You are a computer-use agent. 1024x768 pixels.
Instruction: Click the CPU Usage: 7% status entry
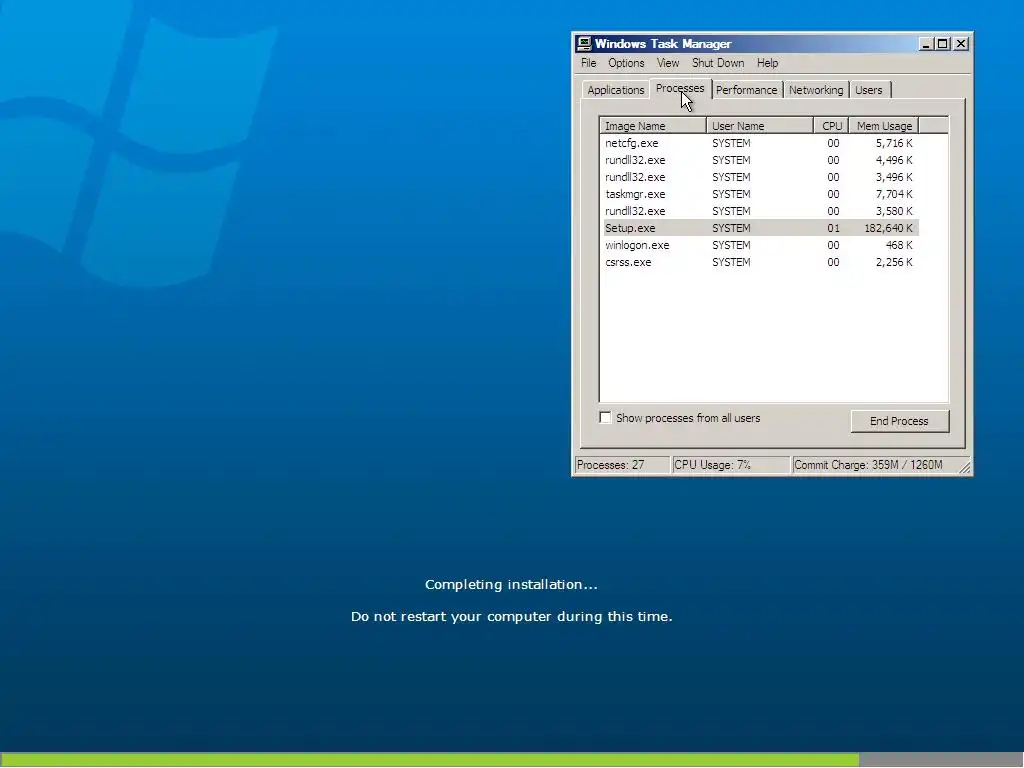pos(730,465)
